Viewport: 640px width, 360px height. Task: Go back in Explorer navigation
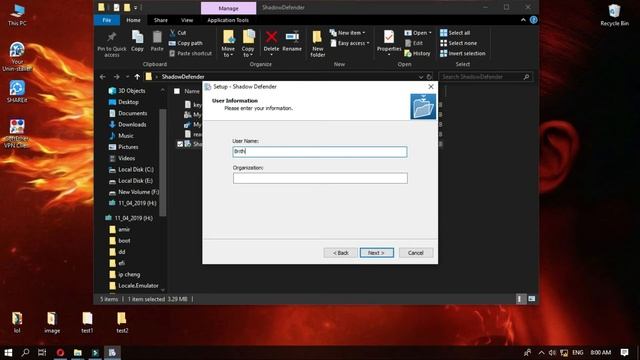coord(103,77)
